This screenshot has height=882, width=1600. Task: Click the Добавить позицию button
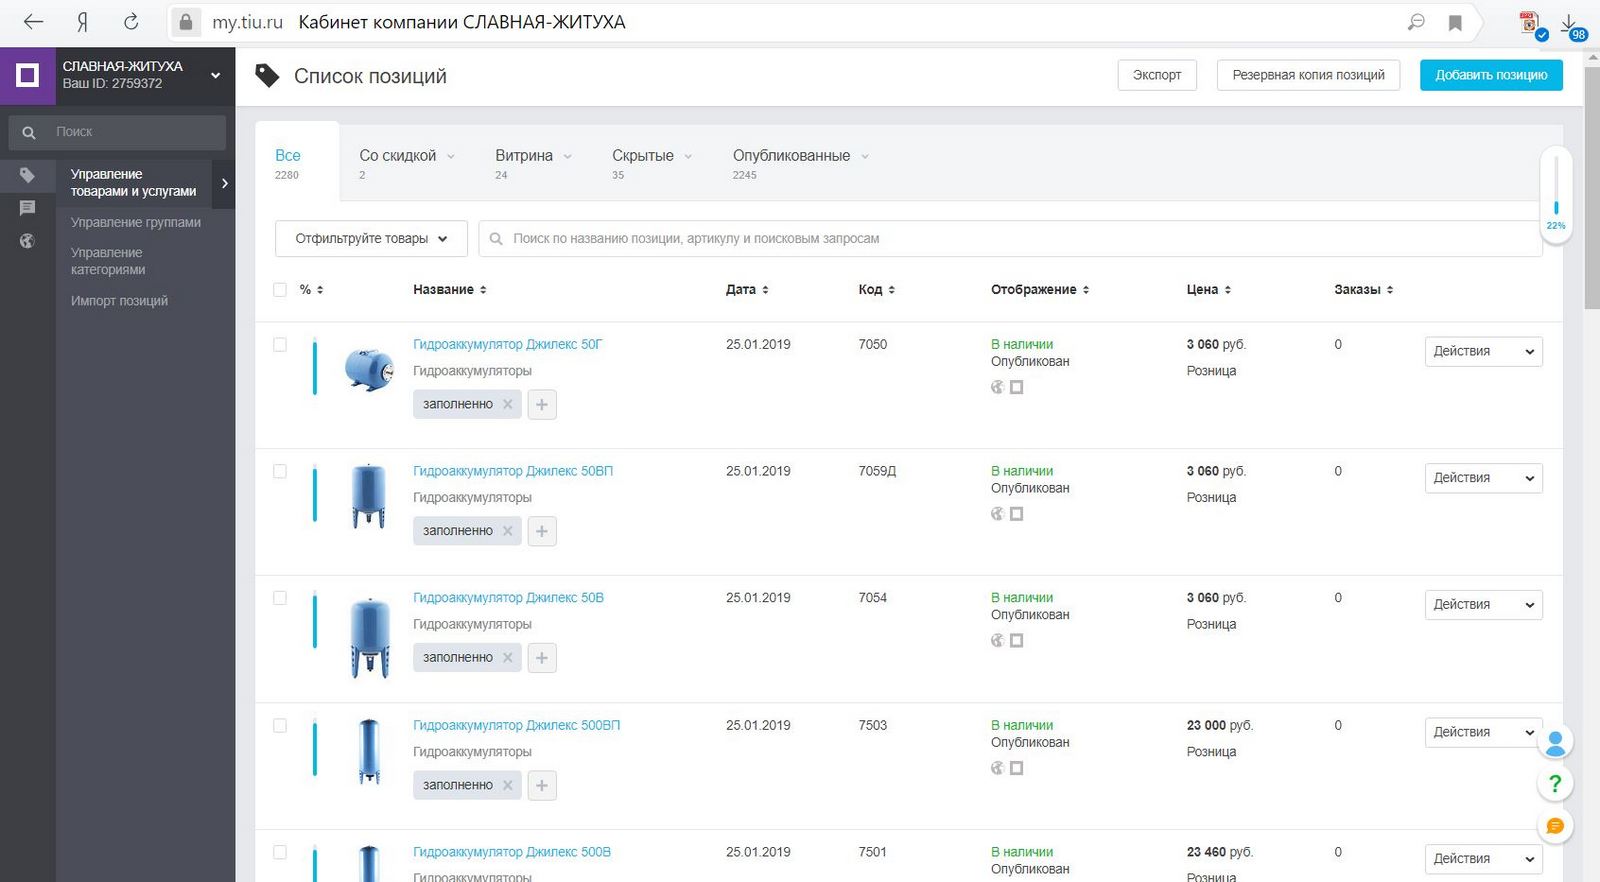tap(1491, 75)
